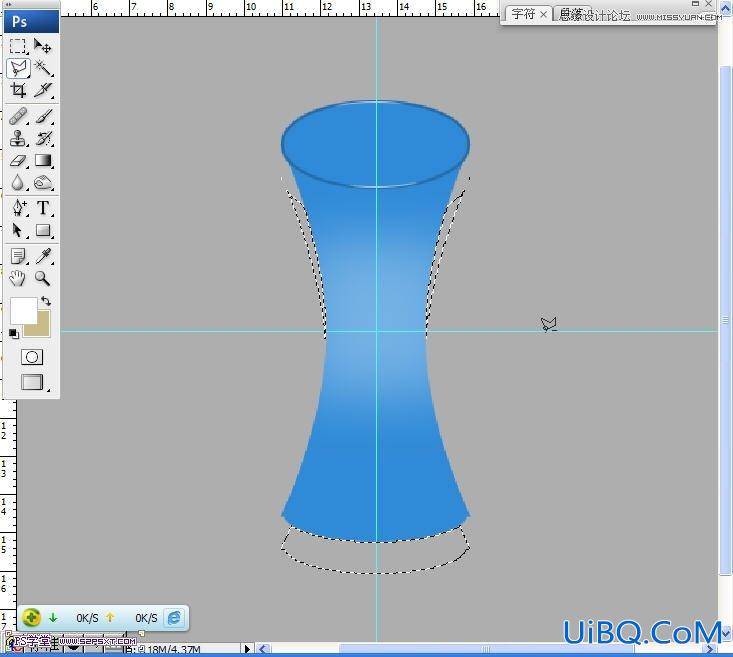Select the Path Selection arrow tool
733x657 pixels.
point(18,231)
